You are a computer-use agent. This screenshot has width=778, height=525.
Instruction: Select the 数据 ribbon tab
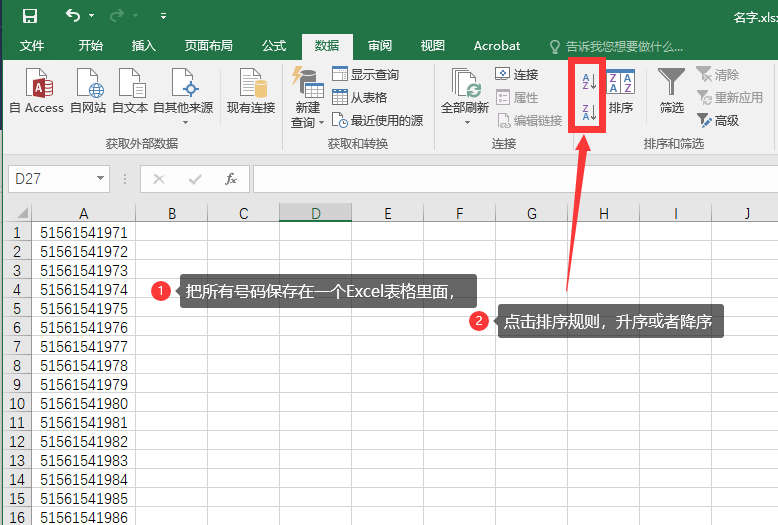pyautogui.click(x=327, y=46)
